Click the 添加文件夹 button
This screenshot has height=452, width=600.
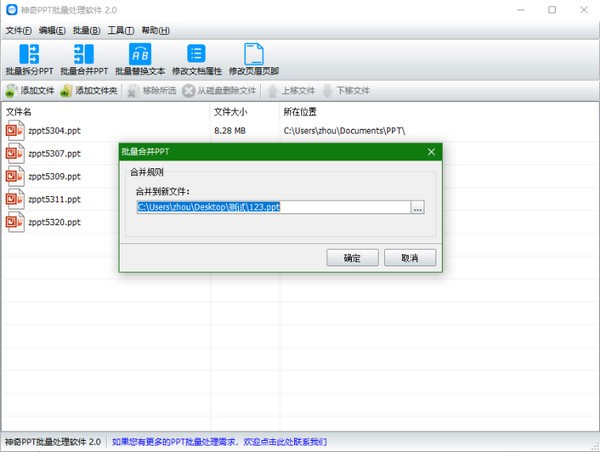pos(89,91)
